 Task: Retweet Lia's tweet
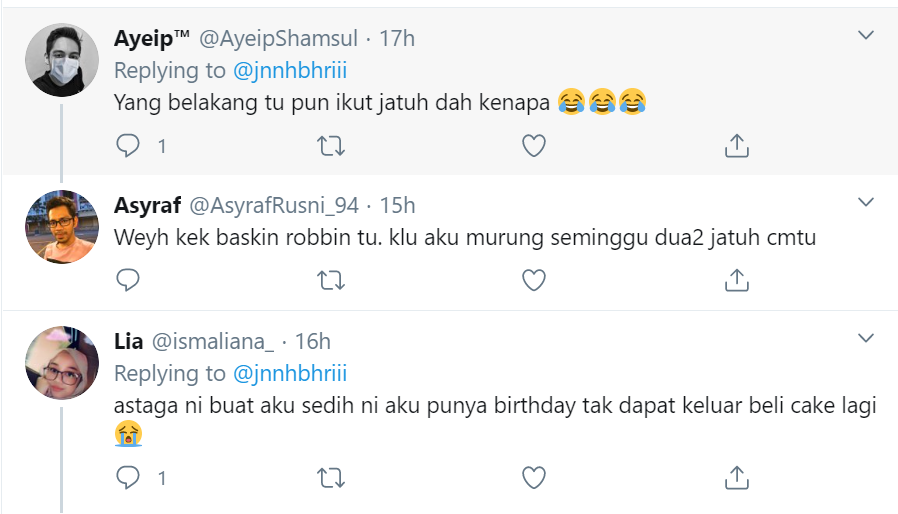[331, 477]
